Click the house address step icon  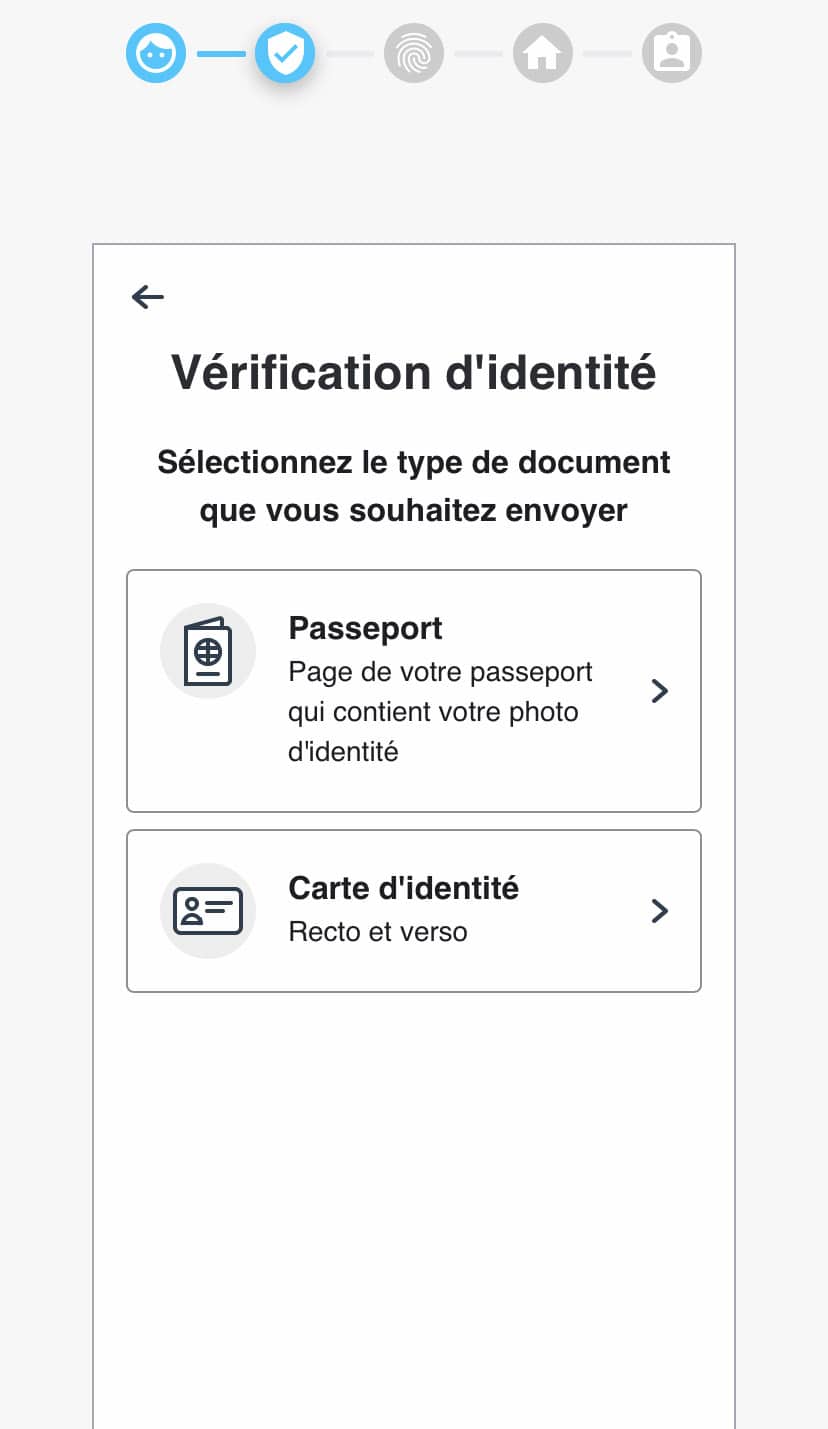(543, 53)
